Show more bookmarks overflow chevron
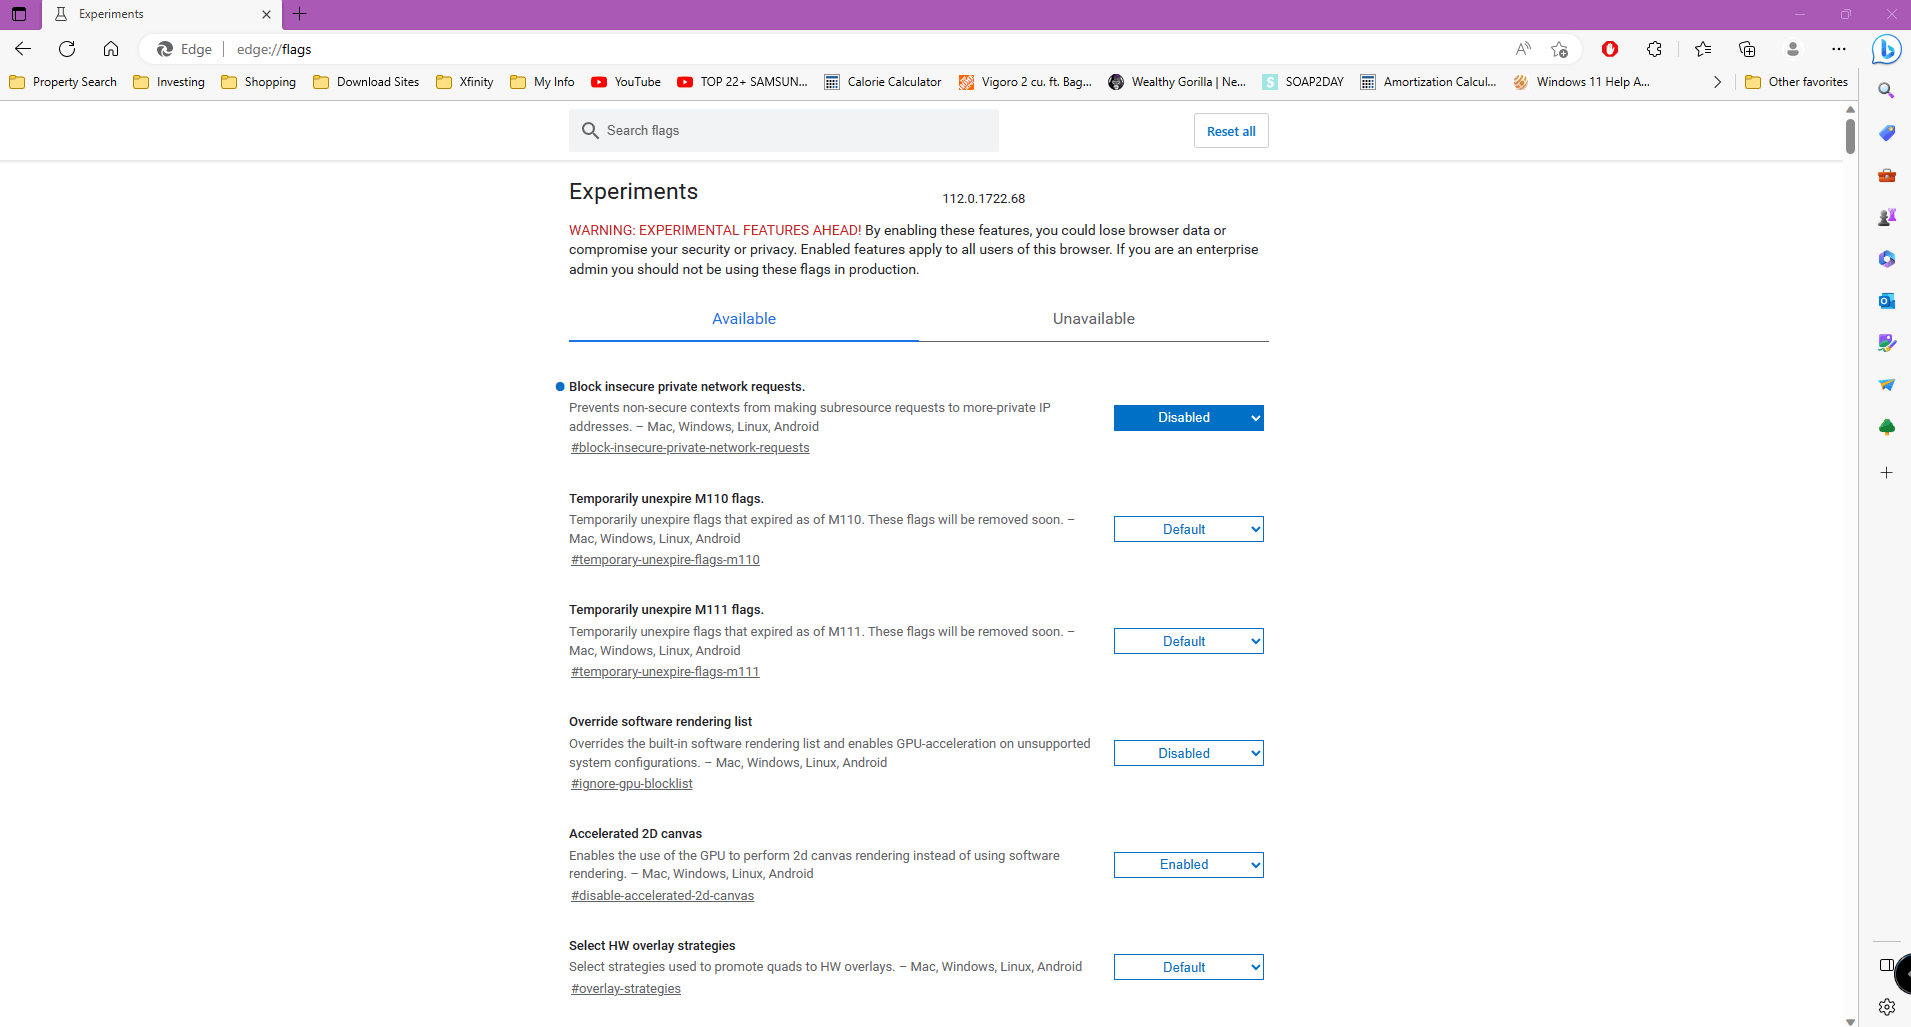This screenshot has height=1027, width=1911. click(1717, 82)
